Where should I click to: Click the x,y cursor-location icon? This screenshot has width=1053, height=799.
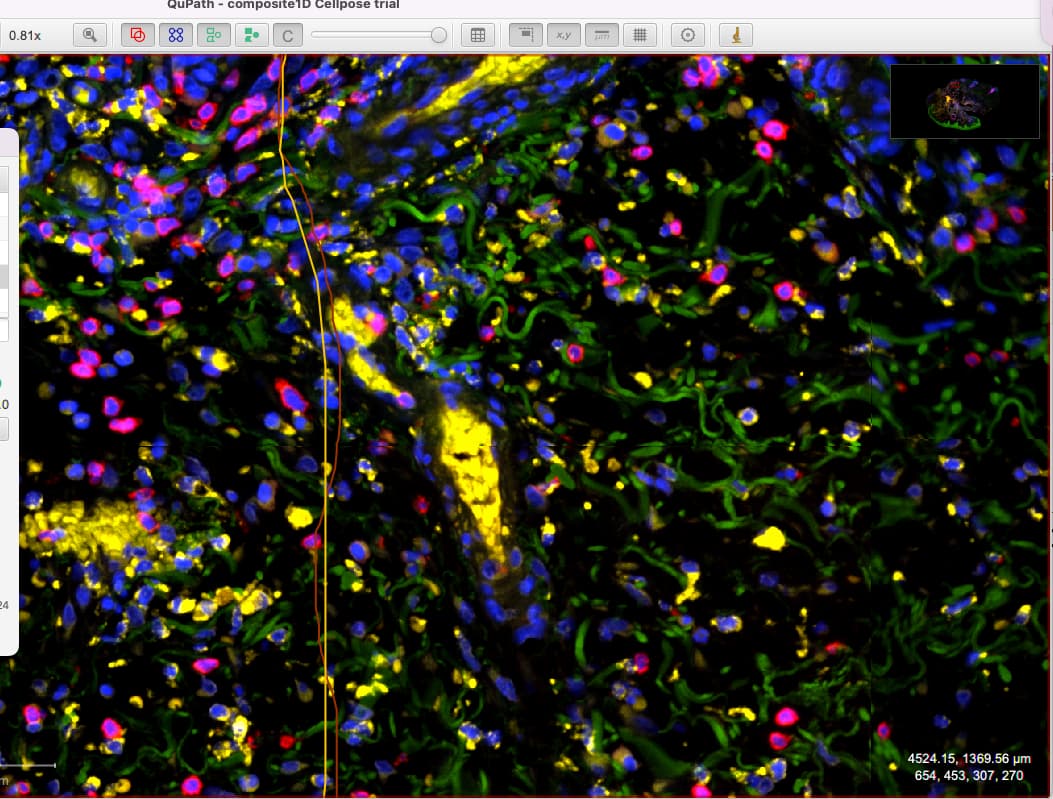[x=565, y=35]
